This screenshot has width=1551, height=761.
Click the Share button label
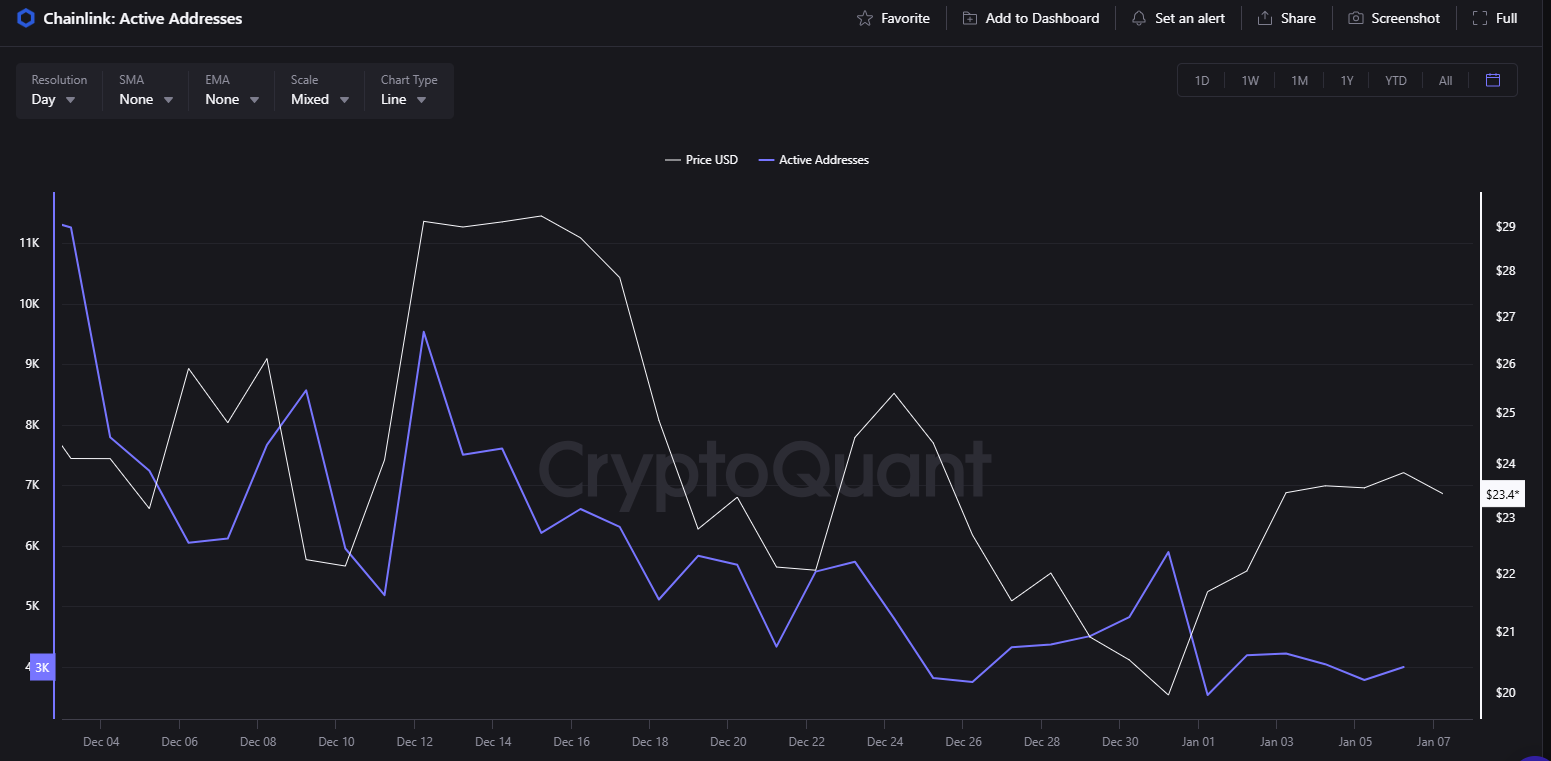tap(1298, 18)
